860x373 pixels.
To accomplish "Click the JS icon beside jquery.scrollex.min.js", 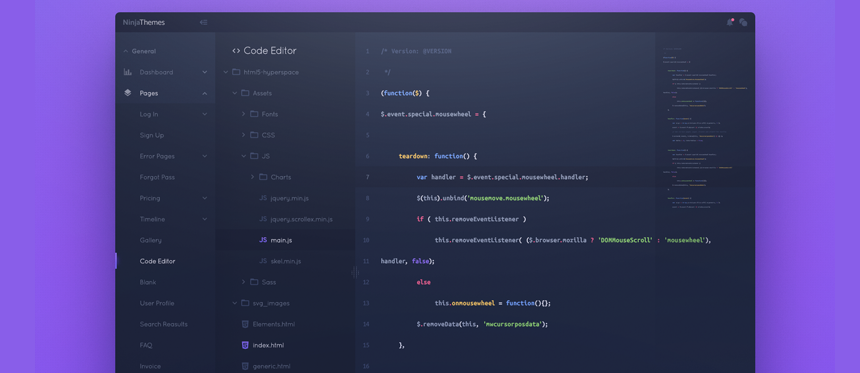I will point(263,219).
